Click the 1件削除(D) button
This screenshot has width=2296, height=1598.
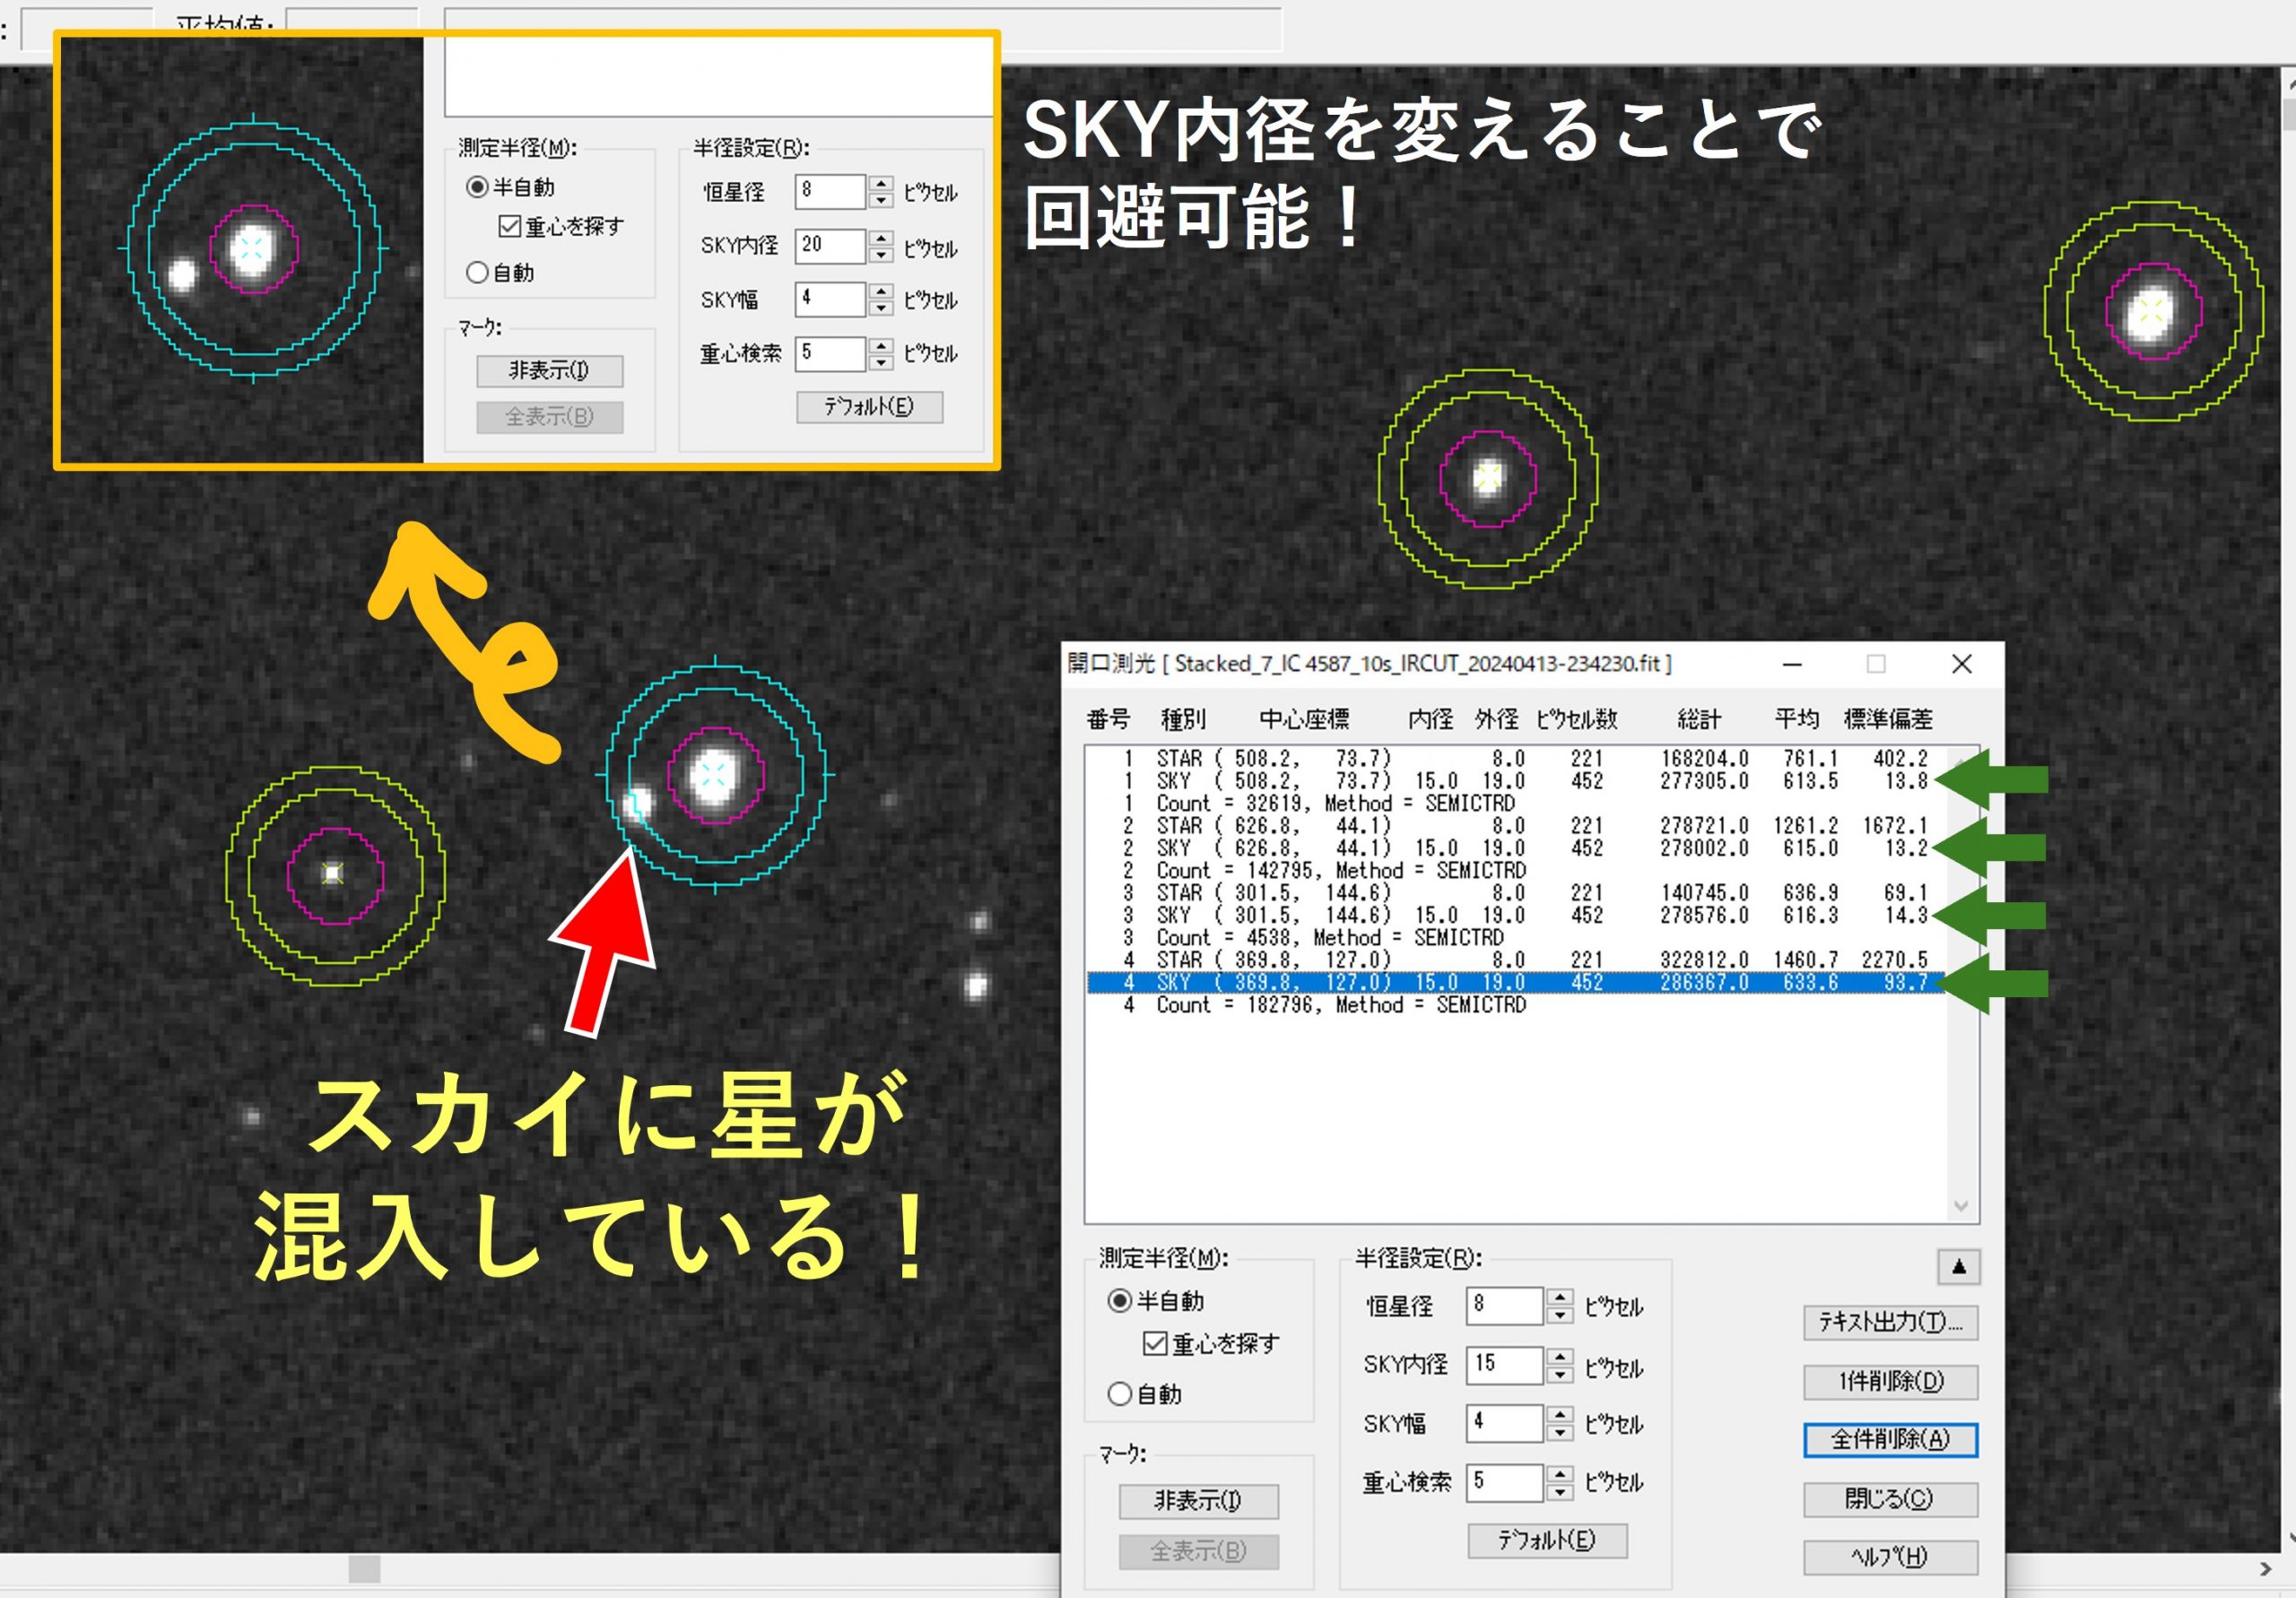pyautogui.click(x=1889, y=1381)
